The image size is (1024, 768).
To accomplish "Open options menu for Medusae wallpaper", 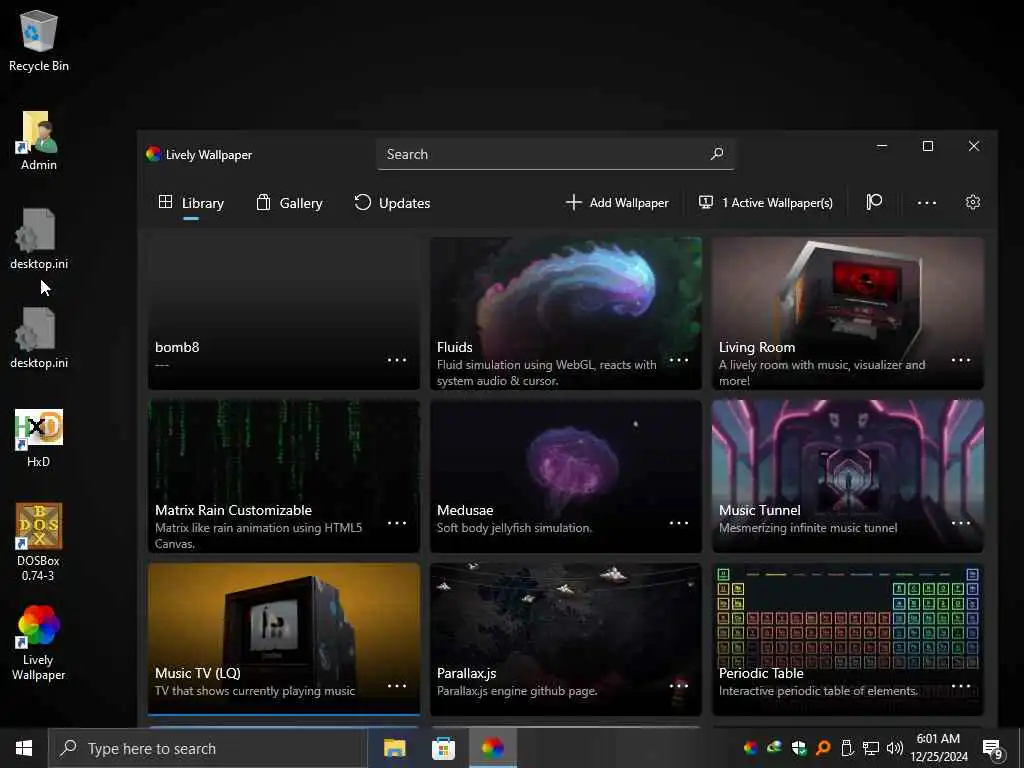I will tap(679, 523).
